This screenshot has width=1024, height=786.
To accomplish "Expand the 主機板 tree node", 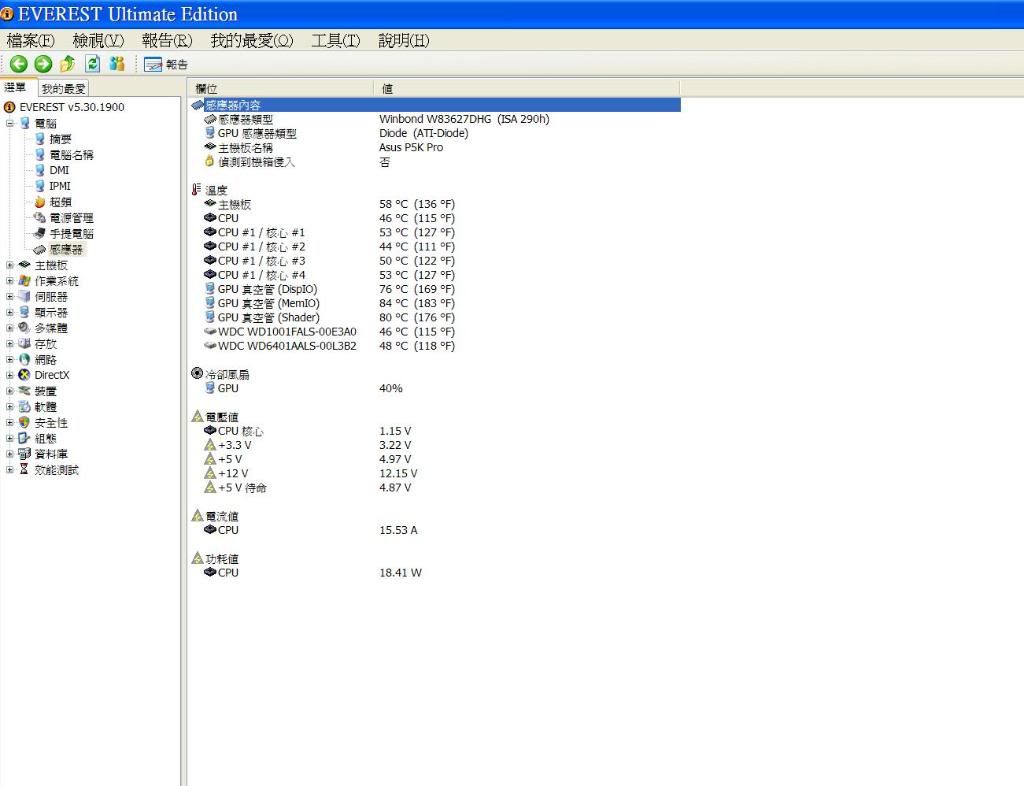I will click(x=10, y=265).
